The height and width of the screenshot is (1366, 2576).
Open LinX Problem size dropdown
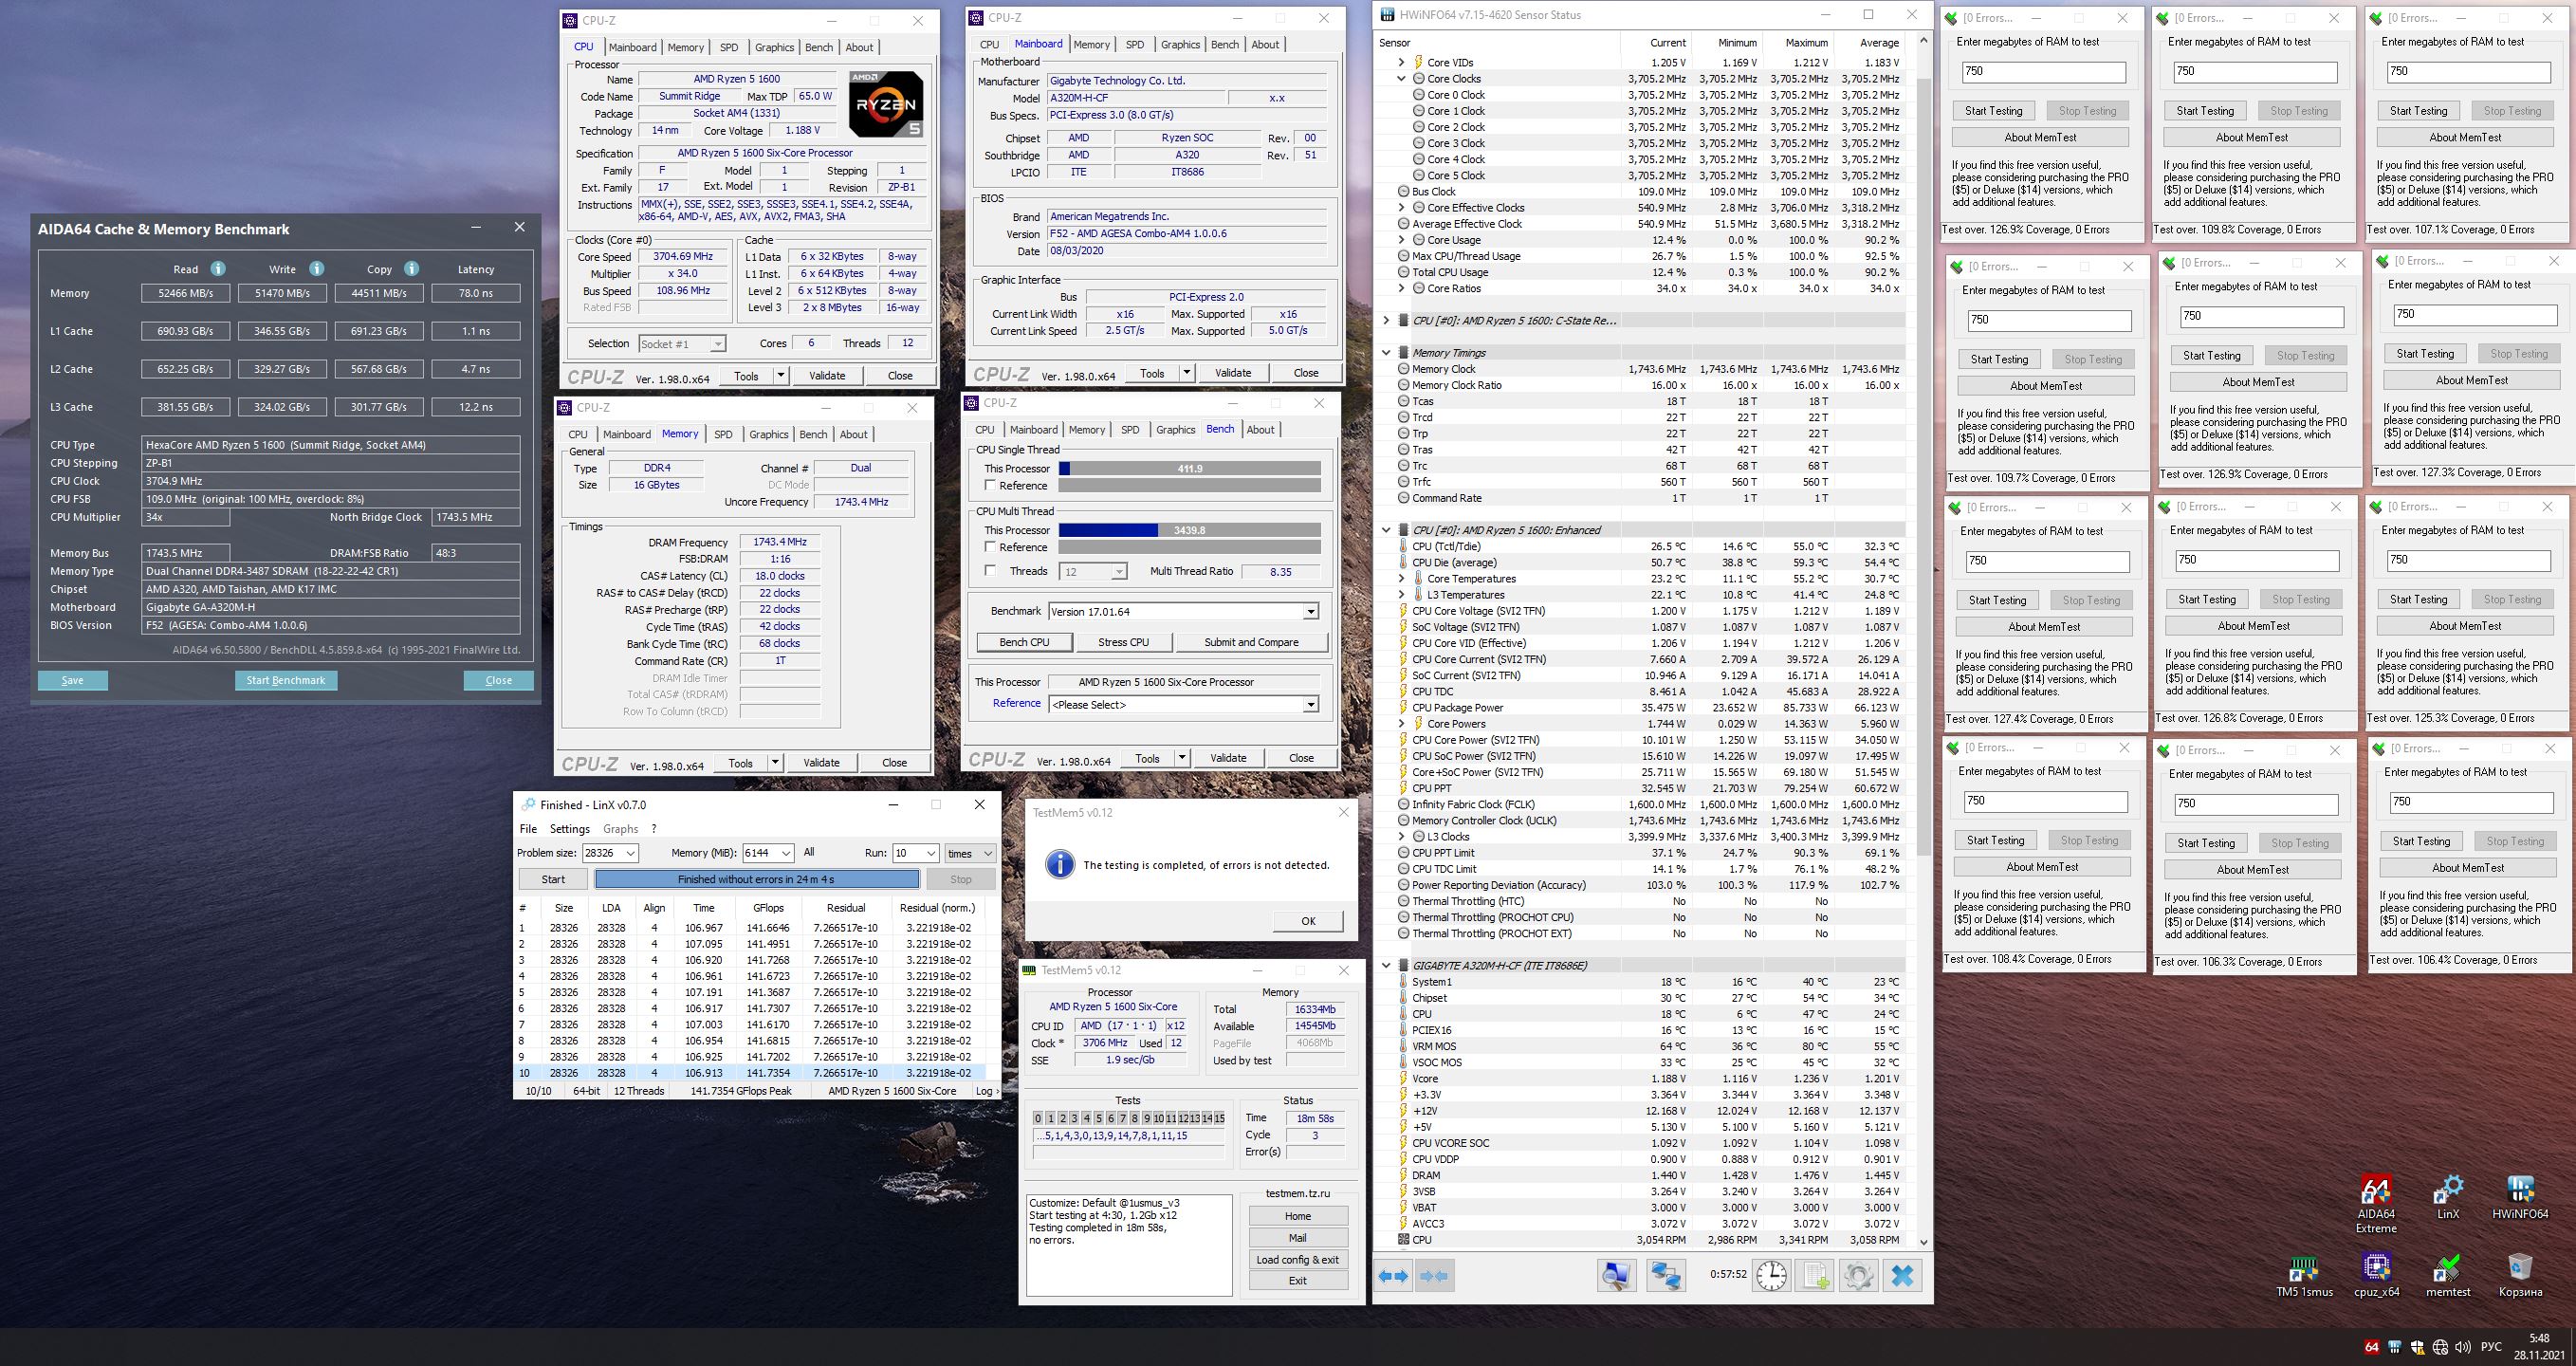630,853
